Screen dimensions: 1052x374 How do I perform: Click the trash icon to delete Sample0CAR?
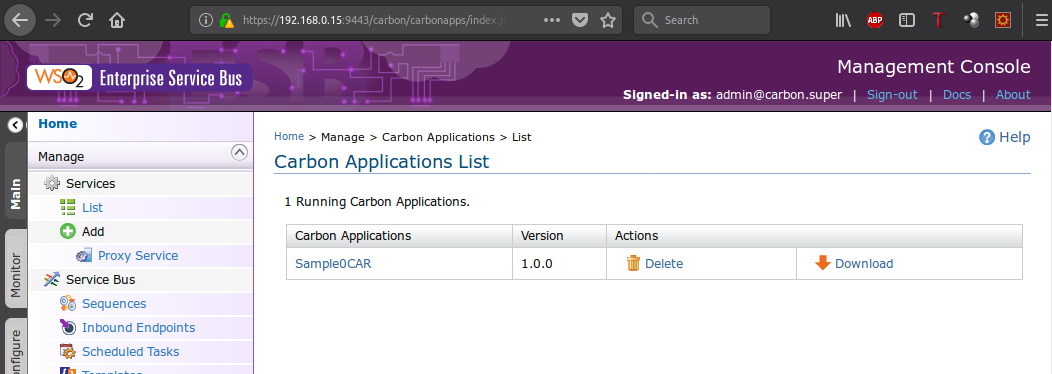click(x=633, y=263)
